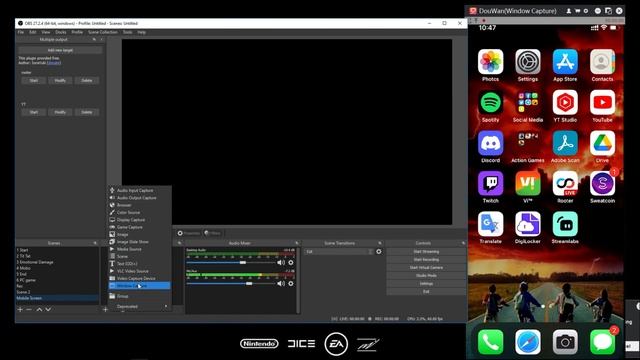Move scene down with arrow icon

point(48,309)
